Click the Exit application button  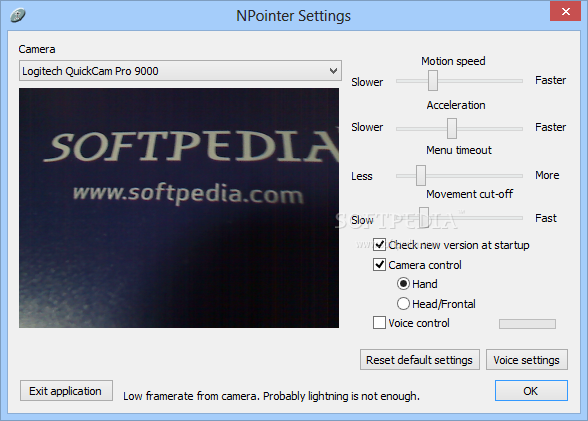pyautogui.click(x=66, y=391)
